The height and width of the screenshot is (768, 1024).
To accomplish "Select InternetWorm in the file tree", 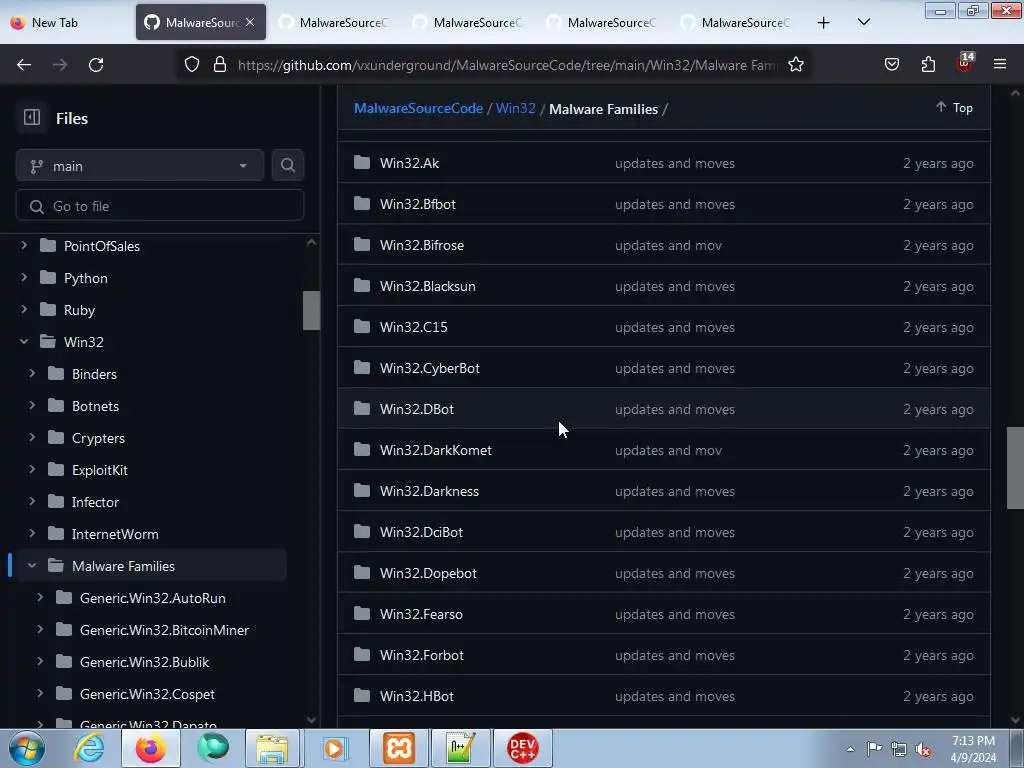I will tap(115, 534).
